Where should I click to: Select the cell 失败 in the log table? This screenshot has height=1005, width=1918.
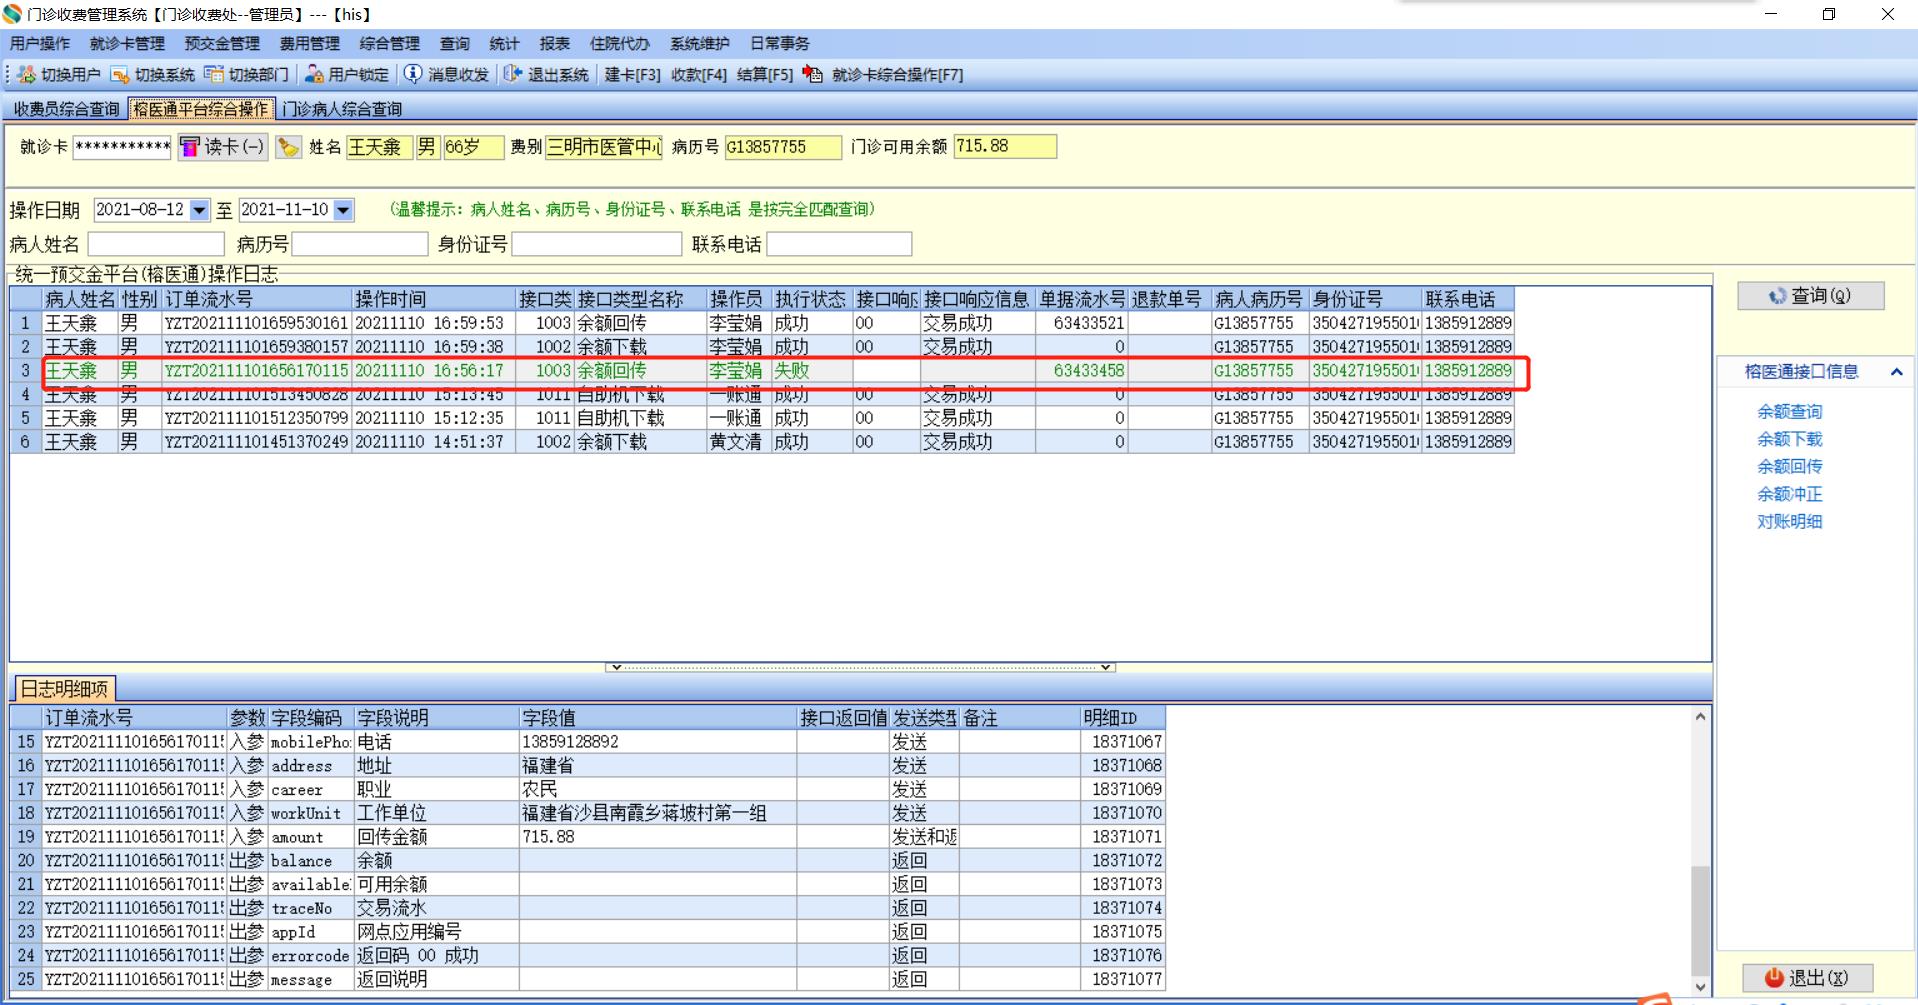click(x=811, y=371)
